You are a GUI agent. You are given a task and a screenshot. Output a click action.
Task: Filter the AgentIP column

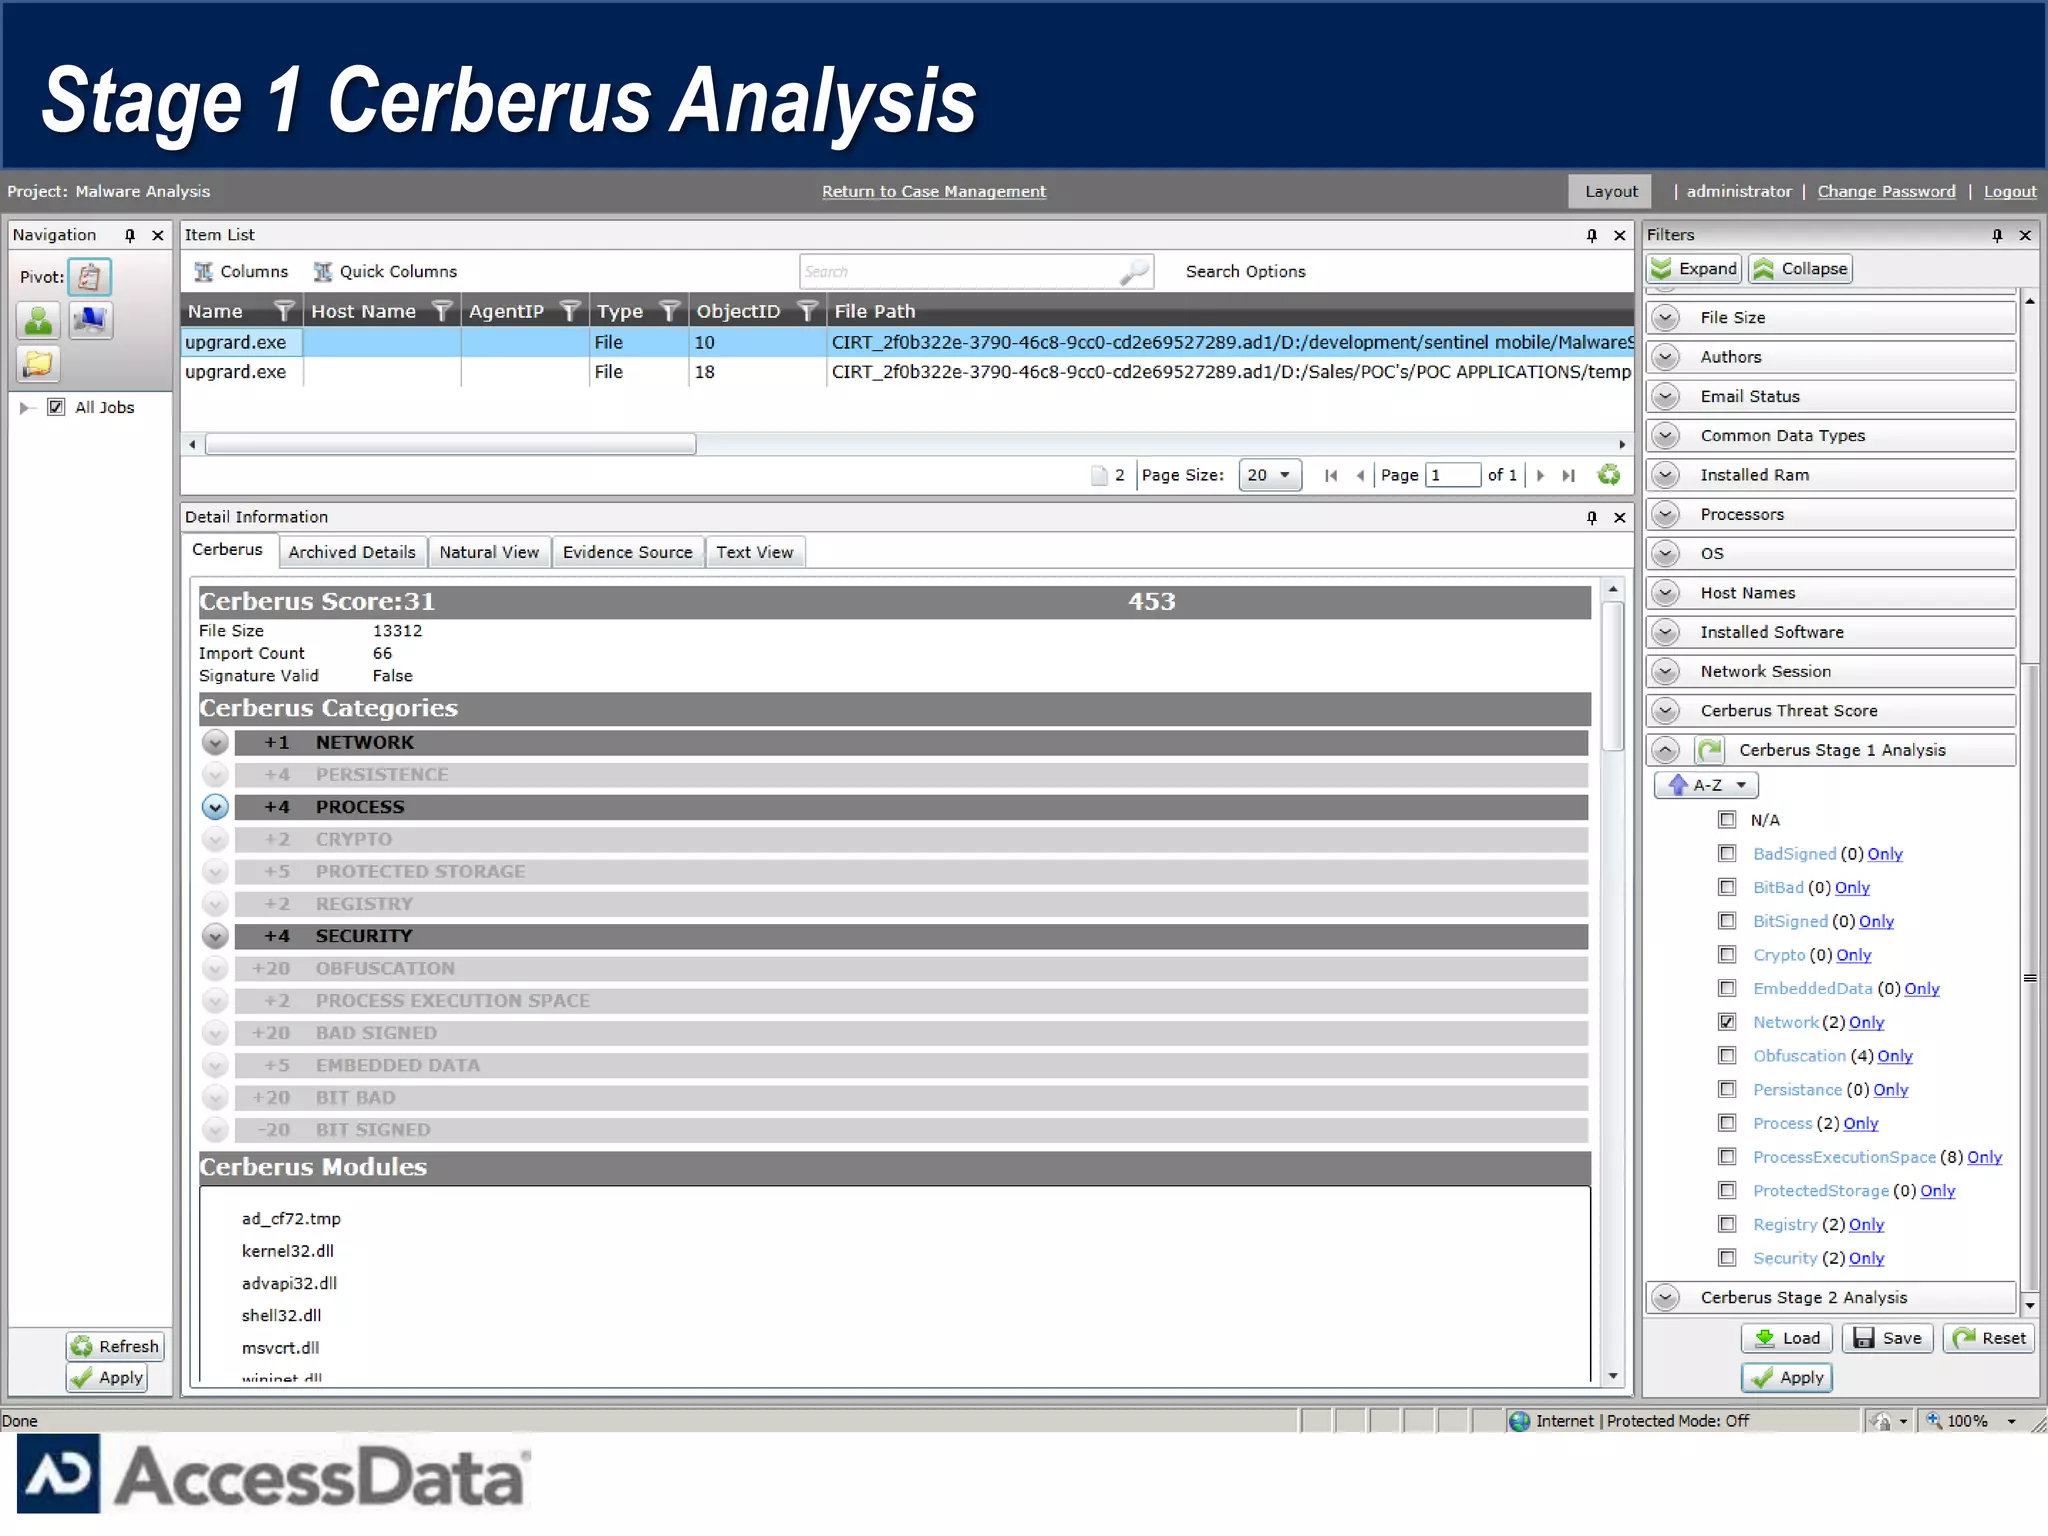coord(570,311)
